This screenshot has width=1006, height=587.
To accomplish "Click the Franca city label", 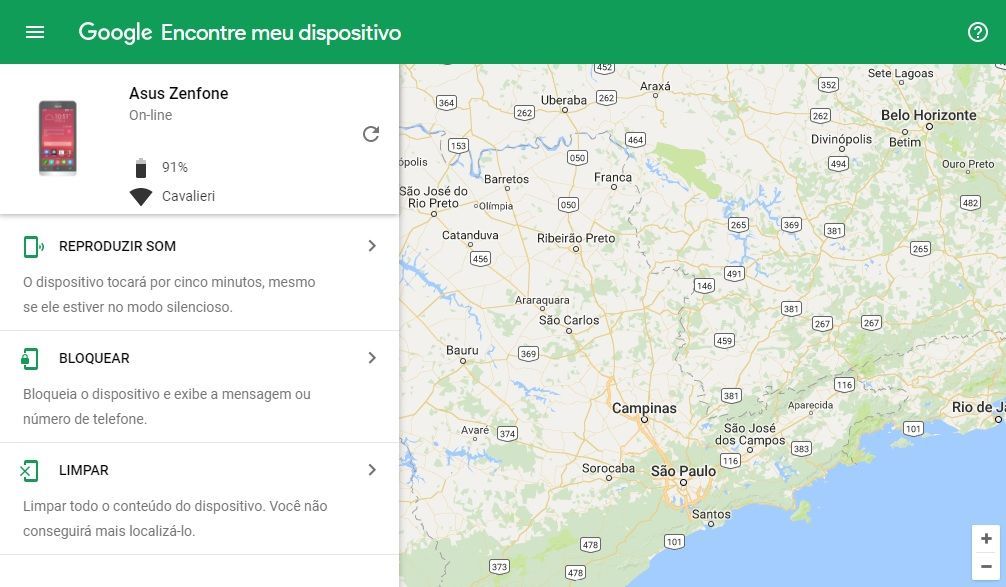I will [613, 177].
